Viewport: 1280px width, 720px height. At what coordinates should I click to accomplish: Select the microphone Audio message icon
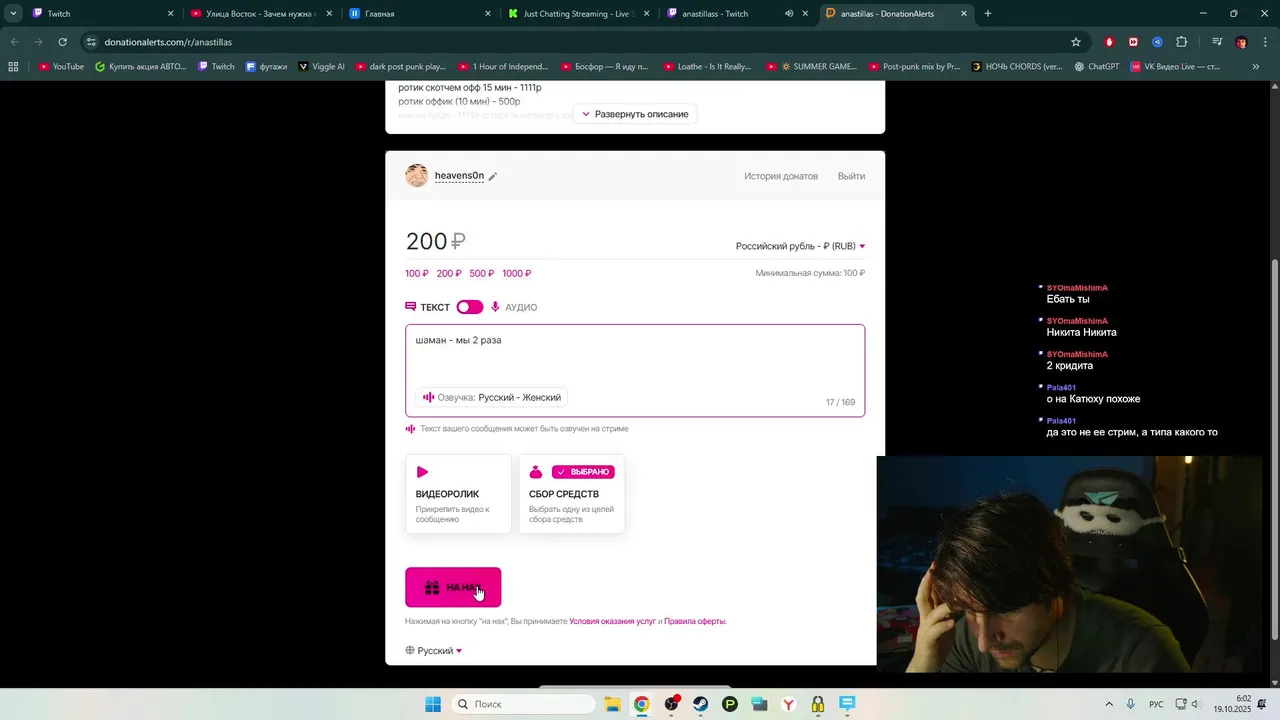[x=495, y=307]
